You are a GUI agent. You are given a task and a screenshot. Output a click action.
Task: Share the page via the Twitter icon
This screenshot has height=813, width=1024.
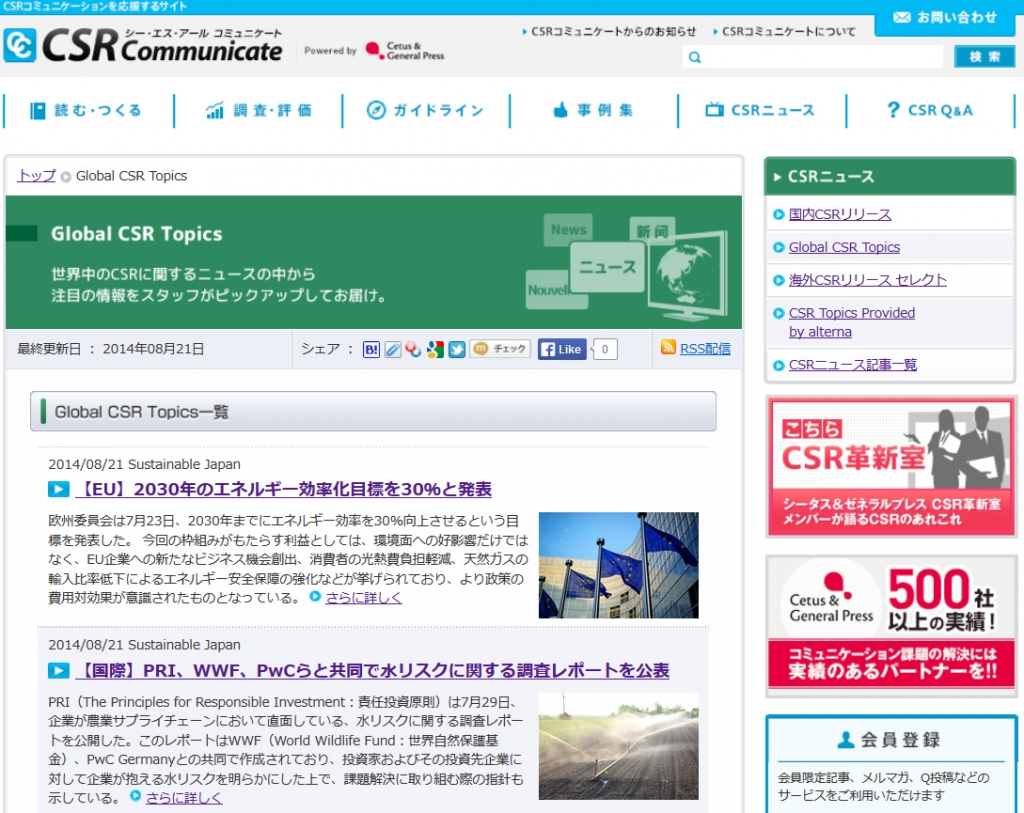(457, 349)
